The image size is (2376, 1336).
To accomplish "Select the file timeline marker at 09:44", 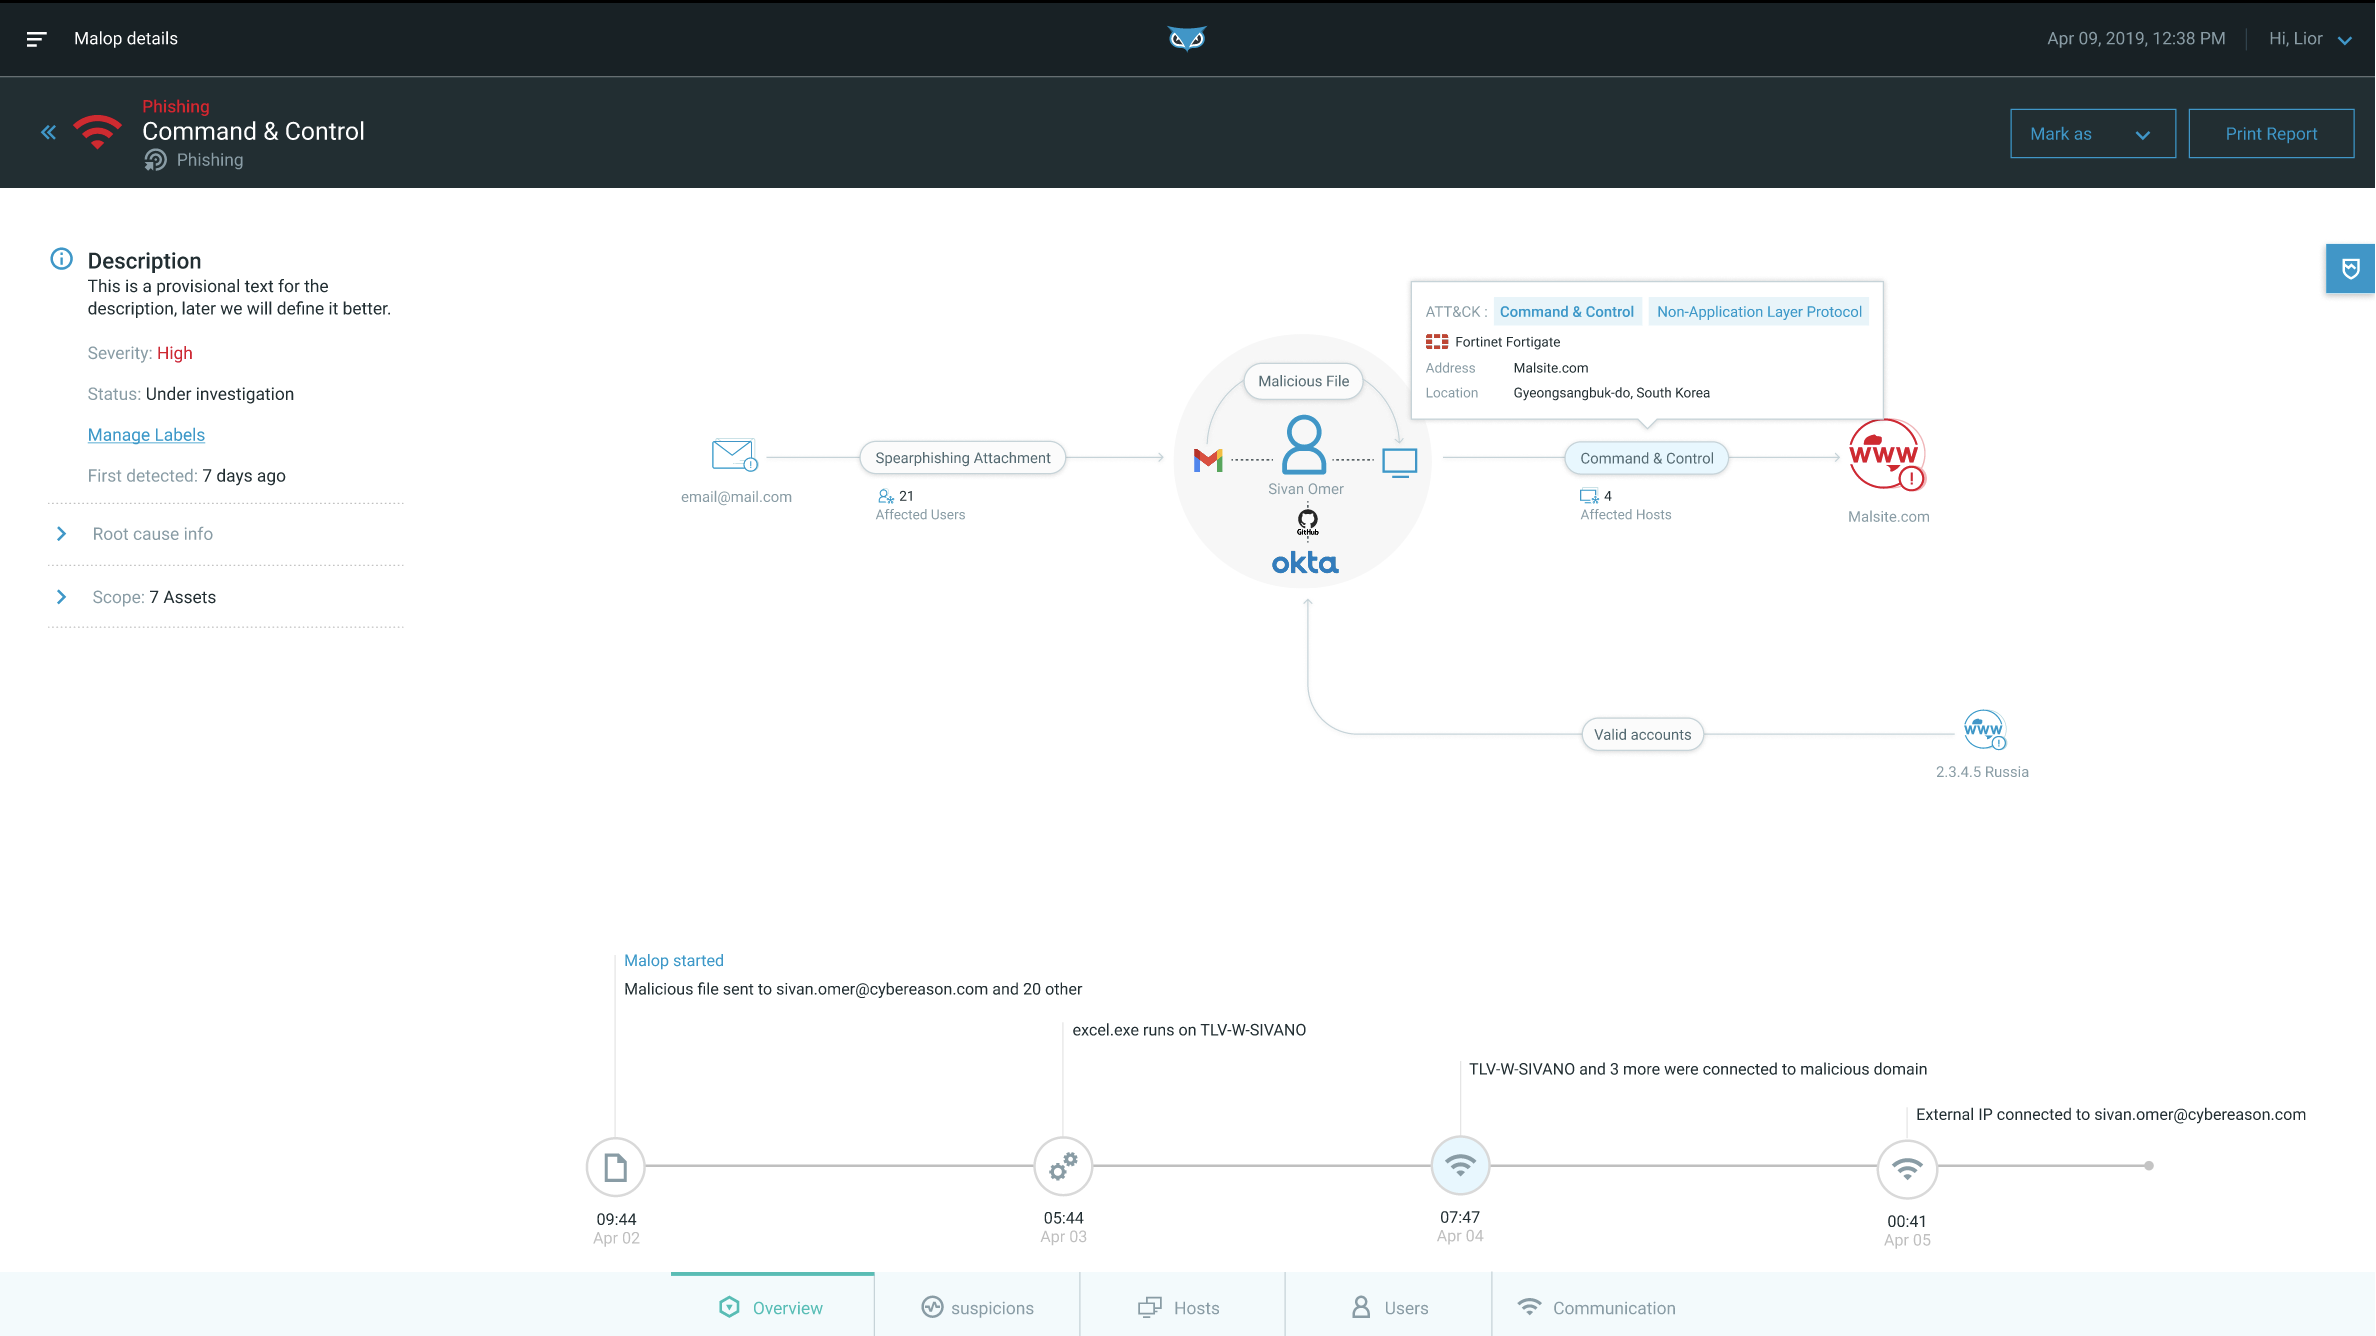I will click(616, 1167).
